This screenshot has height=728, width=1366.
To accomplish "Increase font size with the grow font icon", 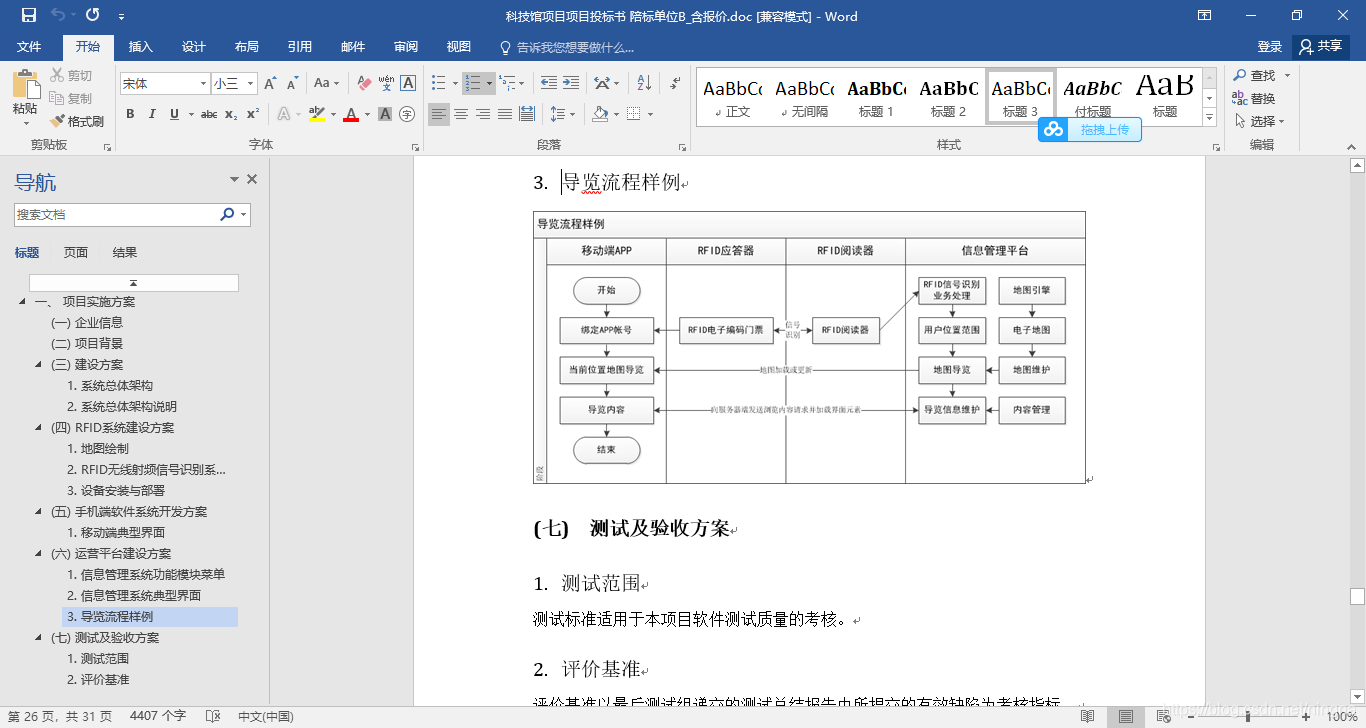I will (x=270, y=84).
